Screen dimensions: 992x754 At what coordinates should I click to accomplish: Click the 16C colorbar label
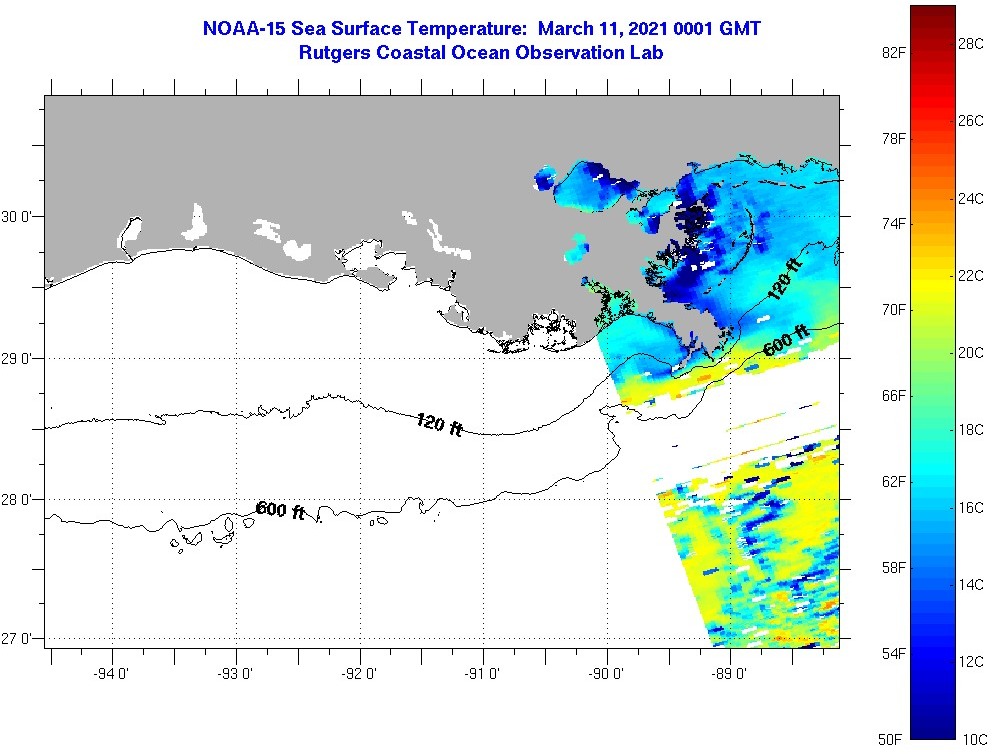(x=971, y=508)
